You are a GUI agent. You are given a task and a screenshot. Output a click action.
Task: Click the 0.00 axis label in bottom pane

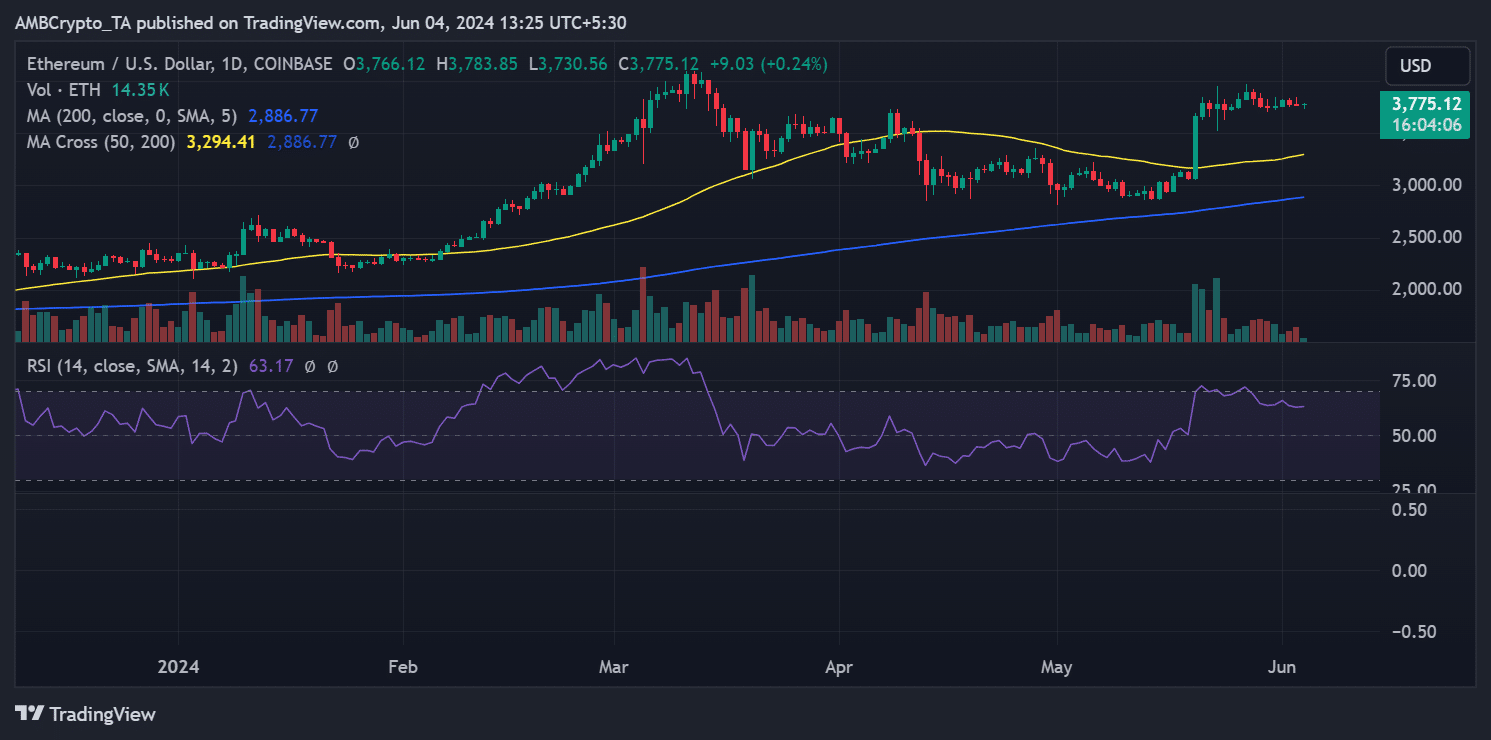tap(1408, 570)
